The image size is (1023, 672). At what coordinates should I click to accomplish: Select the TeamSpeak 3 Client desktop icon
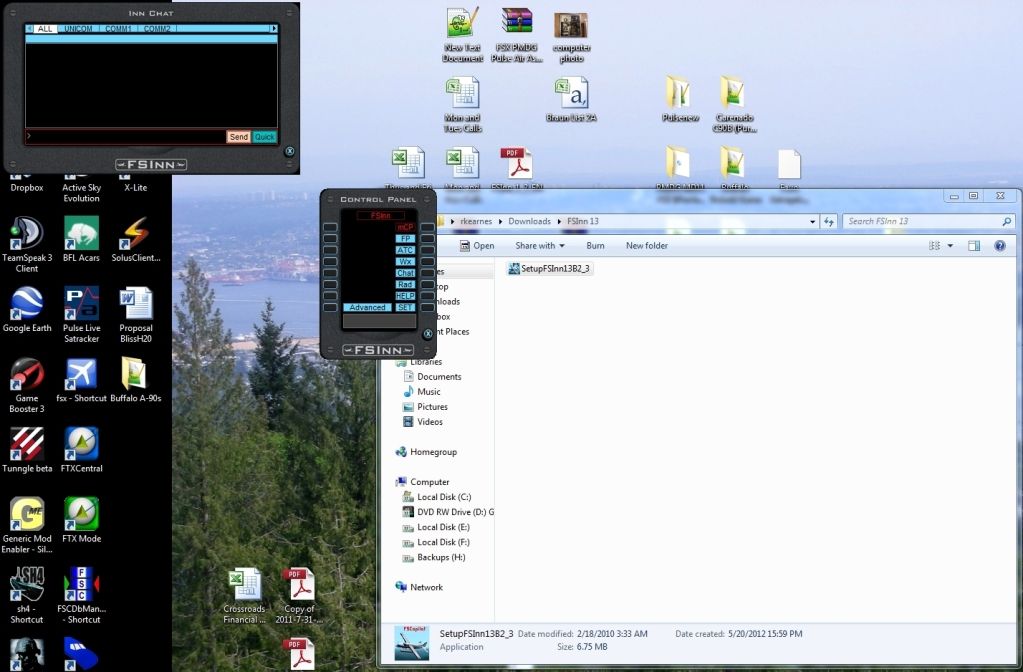pyautogui.click(x=27, y=244)
